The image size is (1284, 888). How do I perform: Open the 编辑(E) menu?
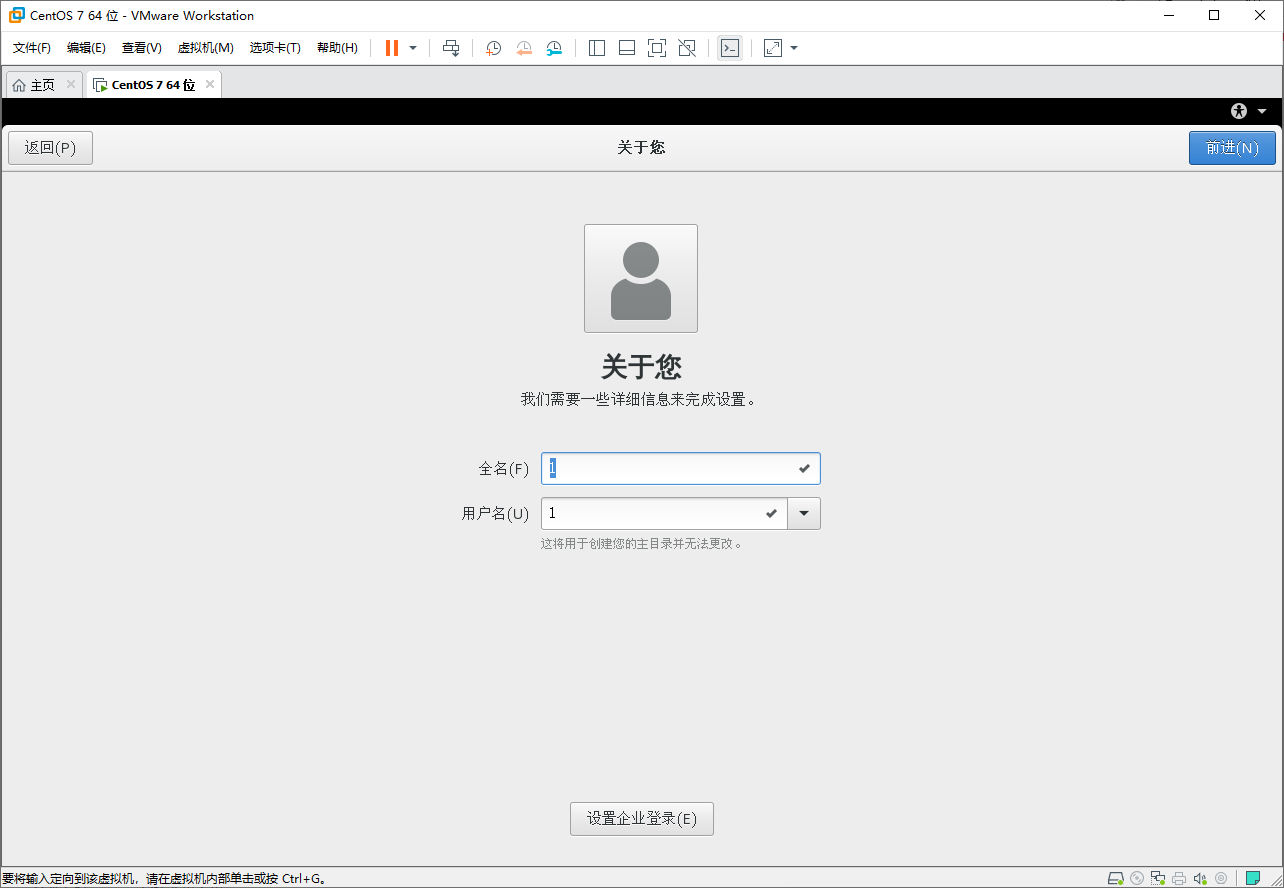pyautogui.click(x=86, y=48)
